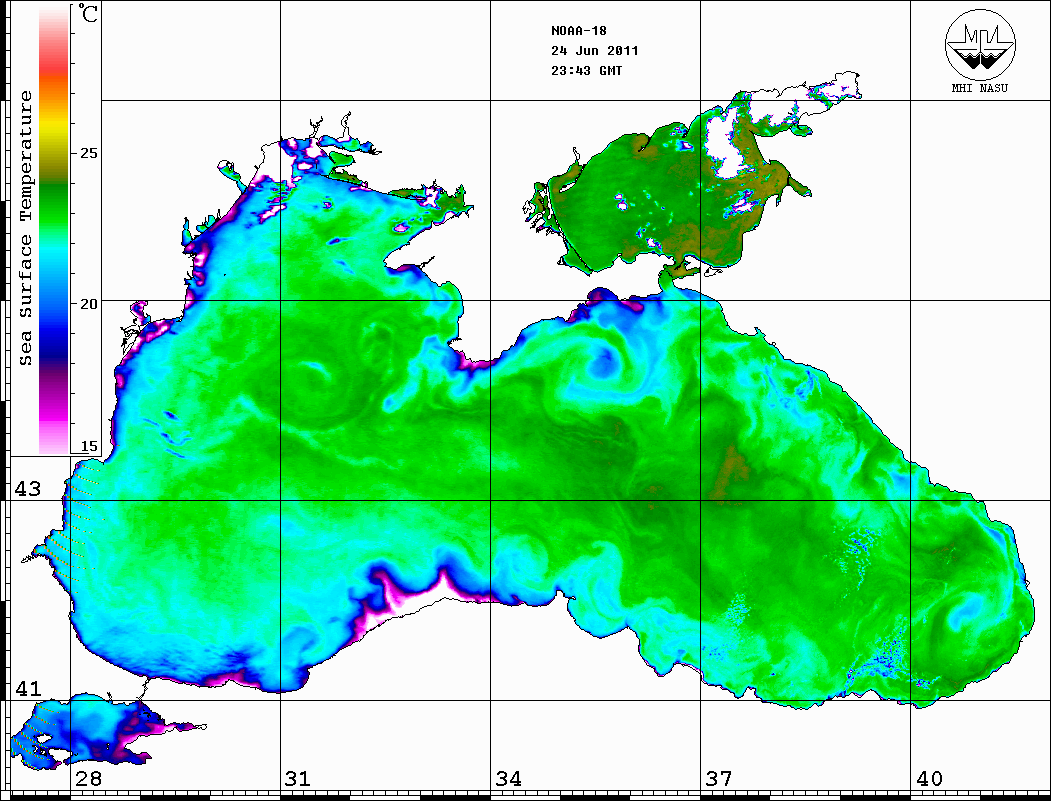This screenshot has height=801, width=1051.
Task: Click the '25' tick on temperature scale
Action: [88, 153]
